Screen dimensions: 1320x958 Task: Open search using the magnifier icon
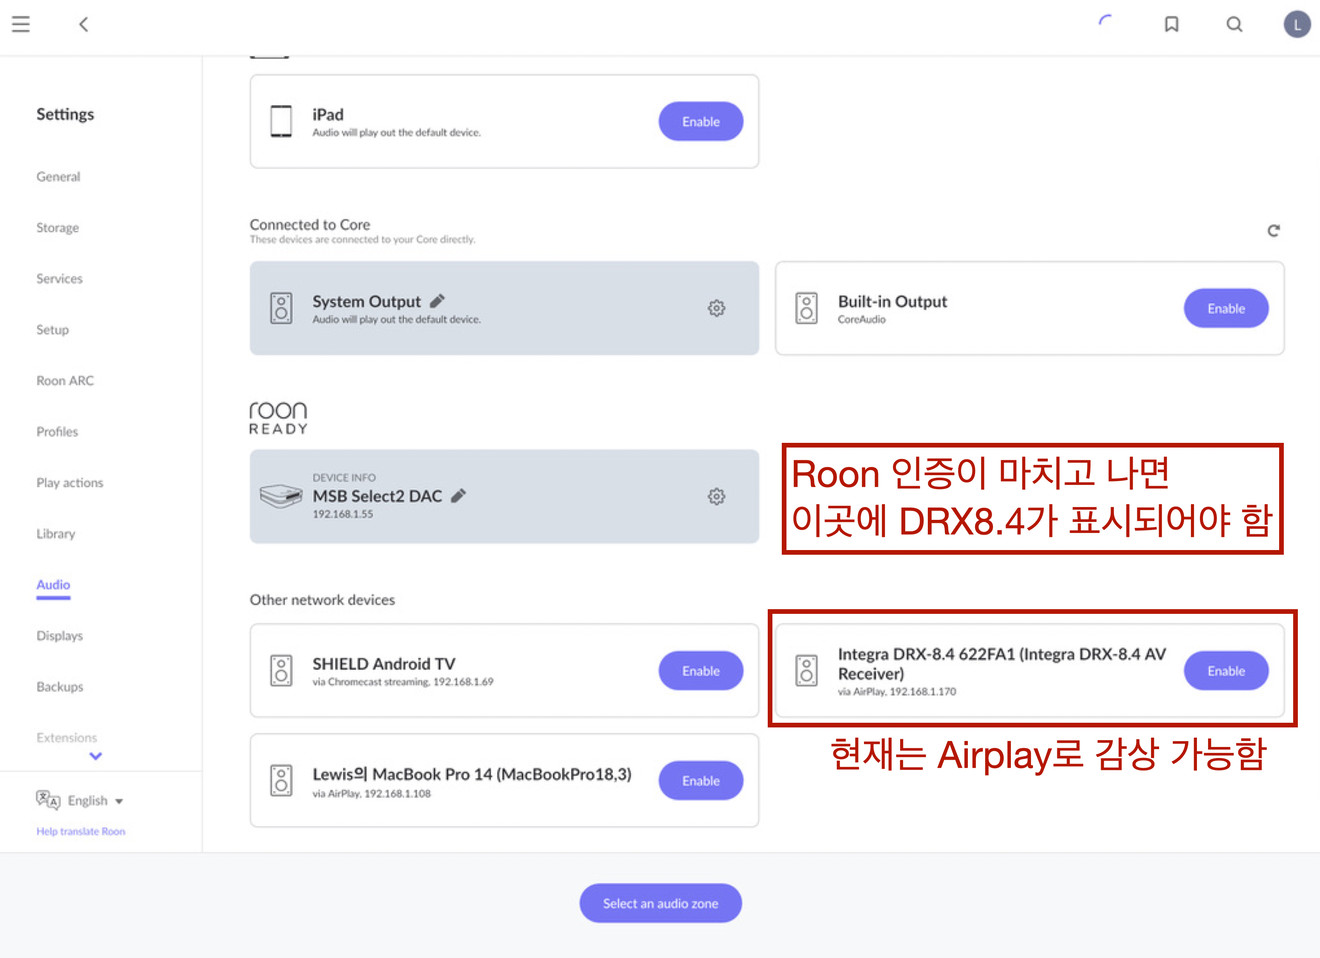point(1235,24)
